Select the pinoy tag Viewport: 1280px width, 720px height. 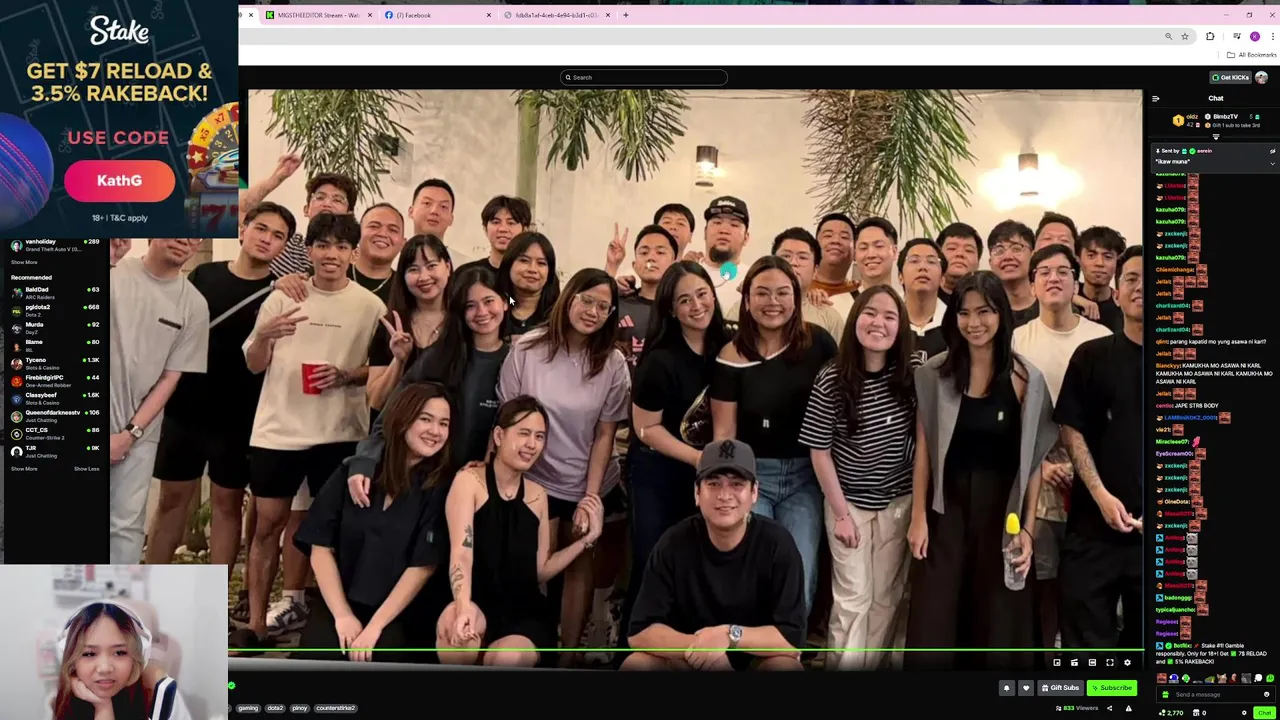(300, 708)
